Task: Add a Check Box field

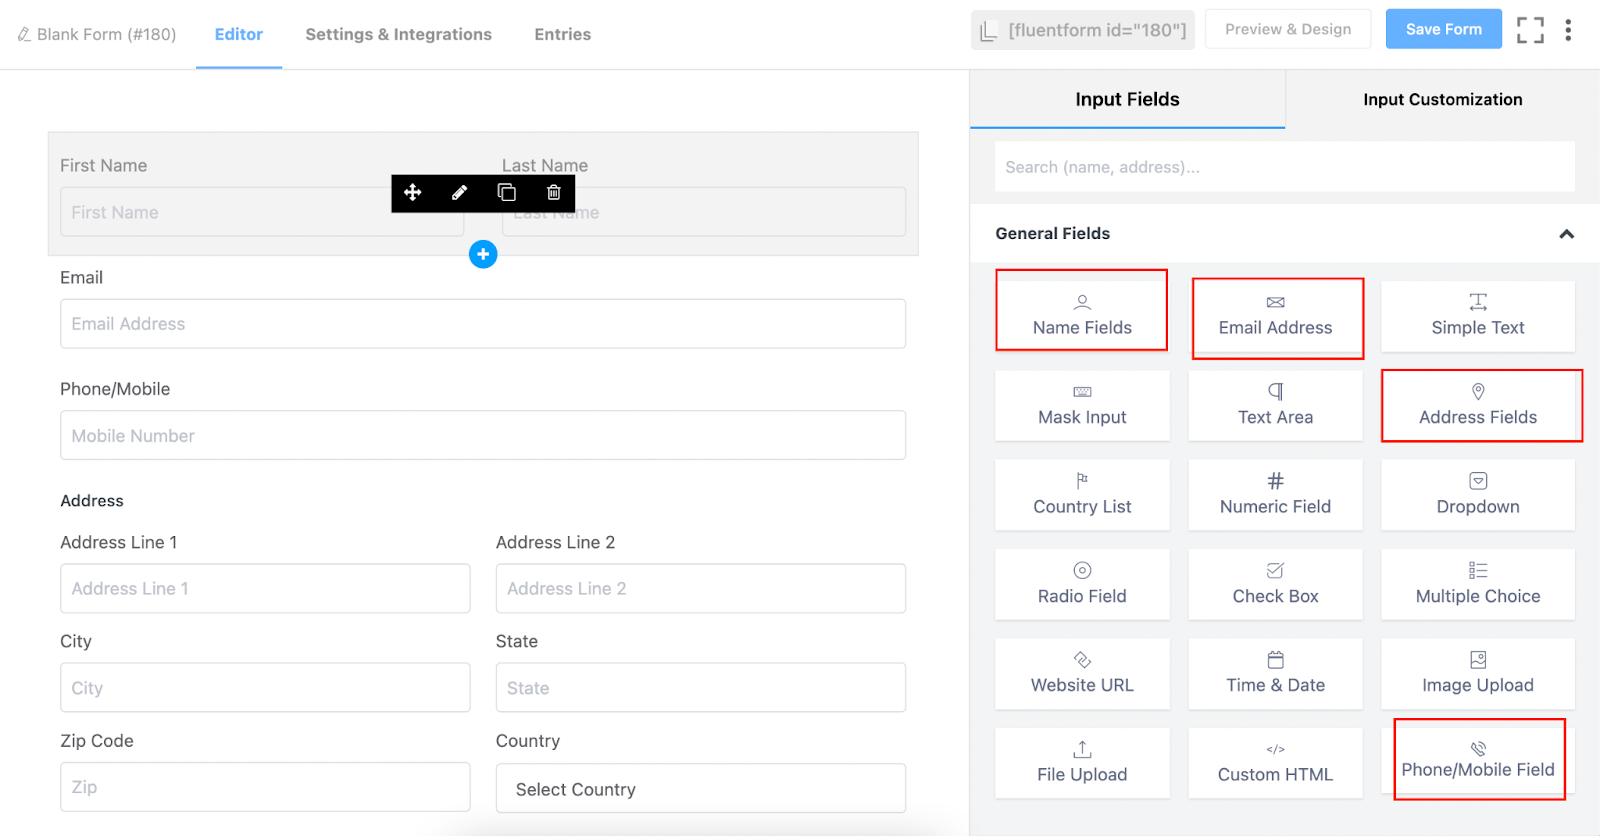Action: click(1275, 584)
